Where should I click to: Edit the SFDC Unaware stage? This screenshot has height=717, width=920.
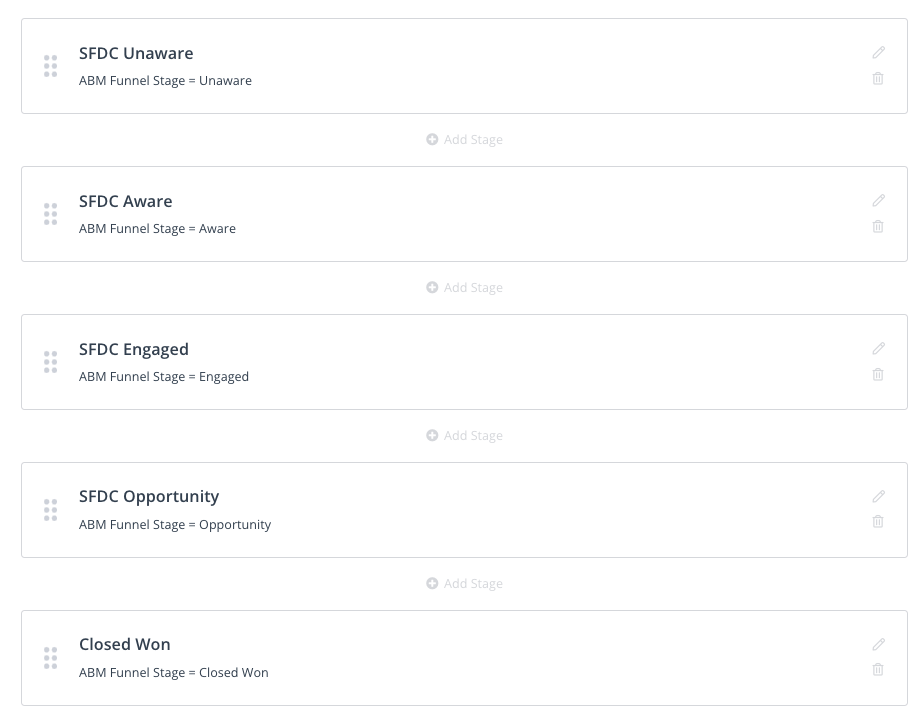(878, 53)
